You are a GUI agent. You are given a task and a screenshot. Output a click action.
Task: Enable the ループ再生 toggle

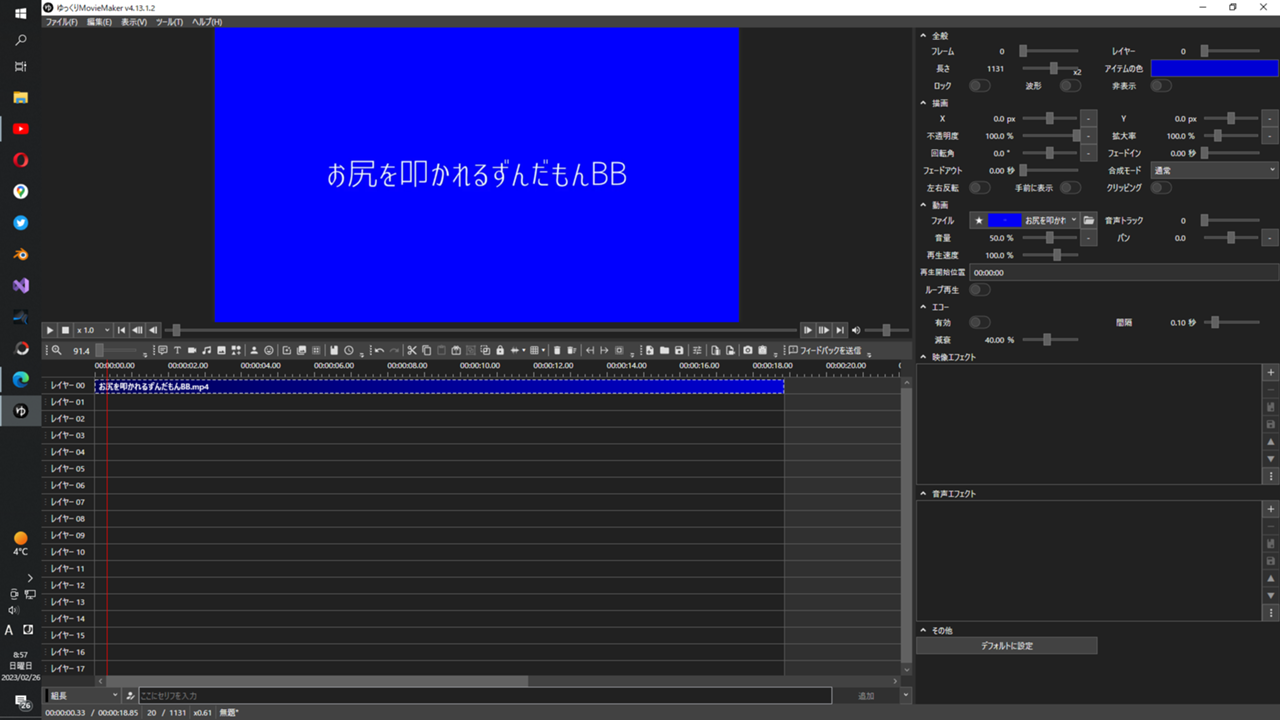(979, 290)
